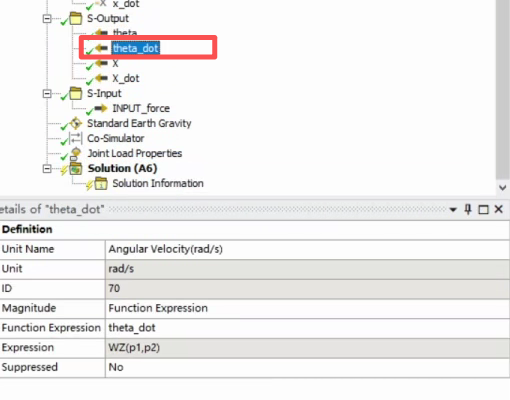The width and height of the screenshot is (510, 400).
Task: Collapse the Solution (A6) branch
Action: (x=47, y=169)
